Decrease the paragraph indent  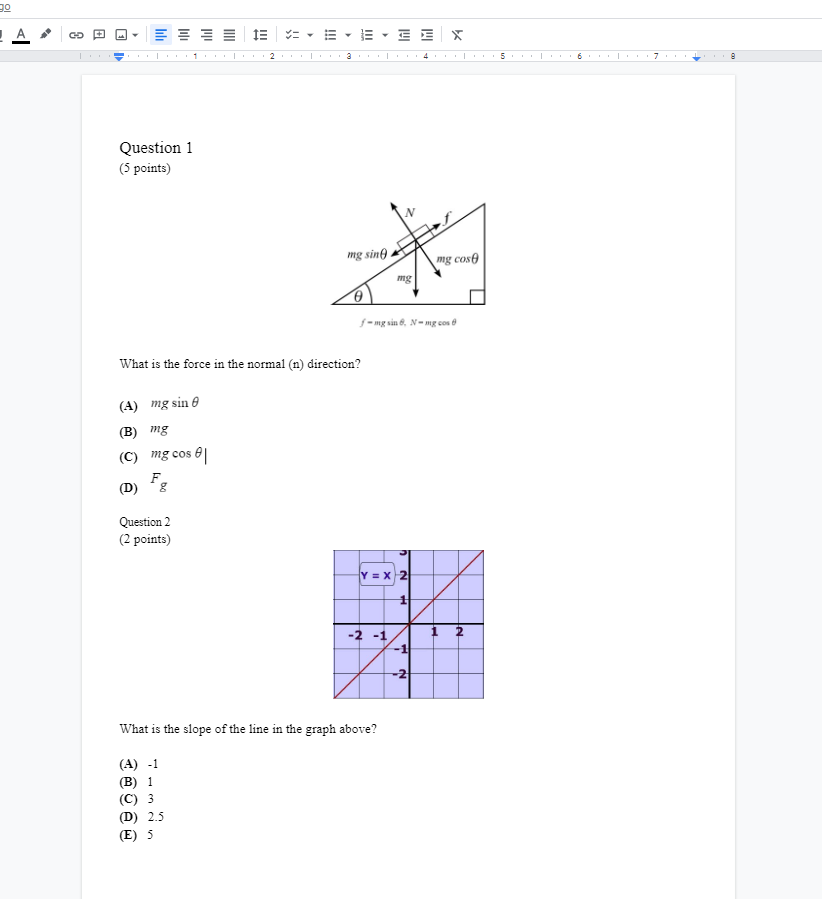tap(404, 35)
